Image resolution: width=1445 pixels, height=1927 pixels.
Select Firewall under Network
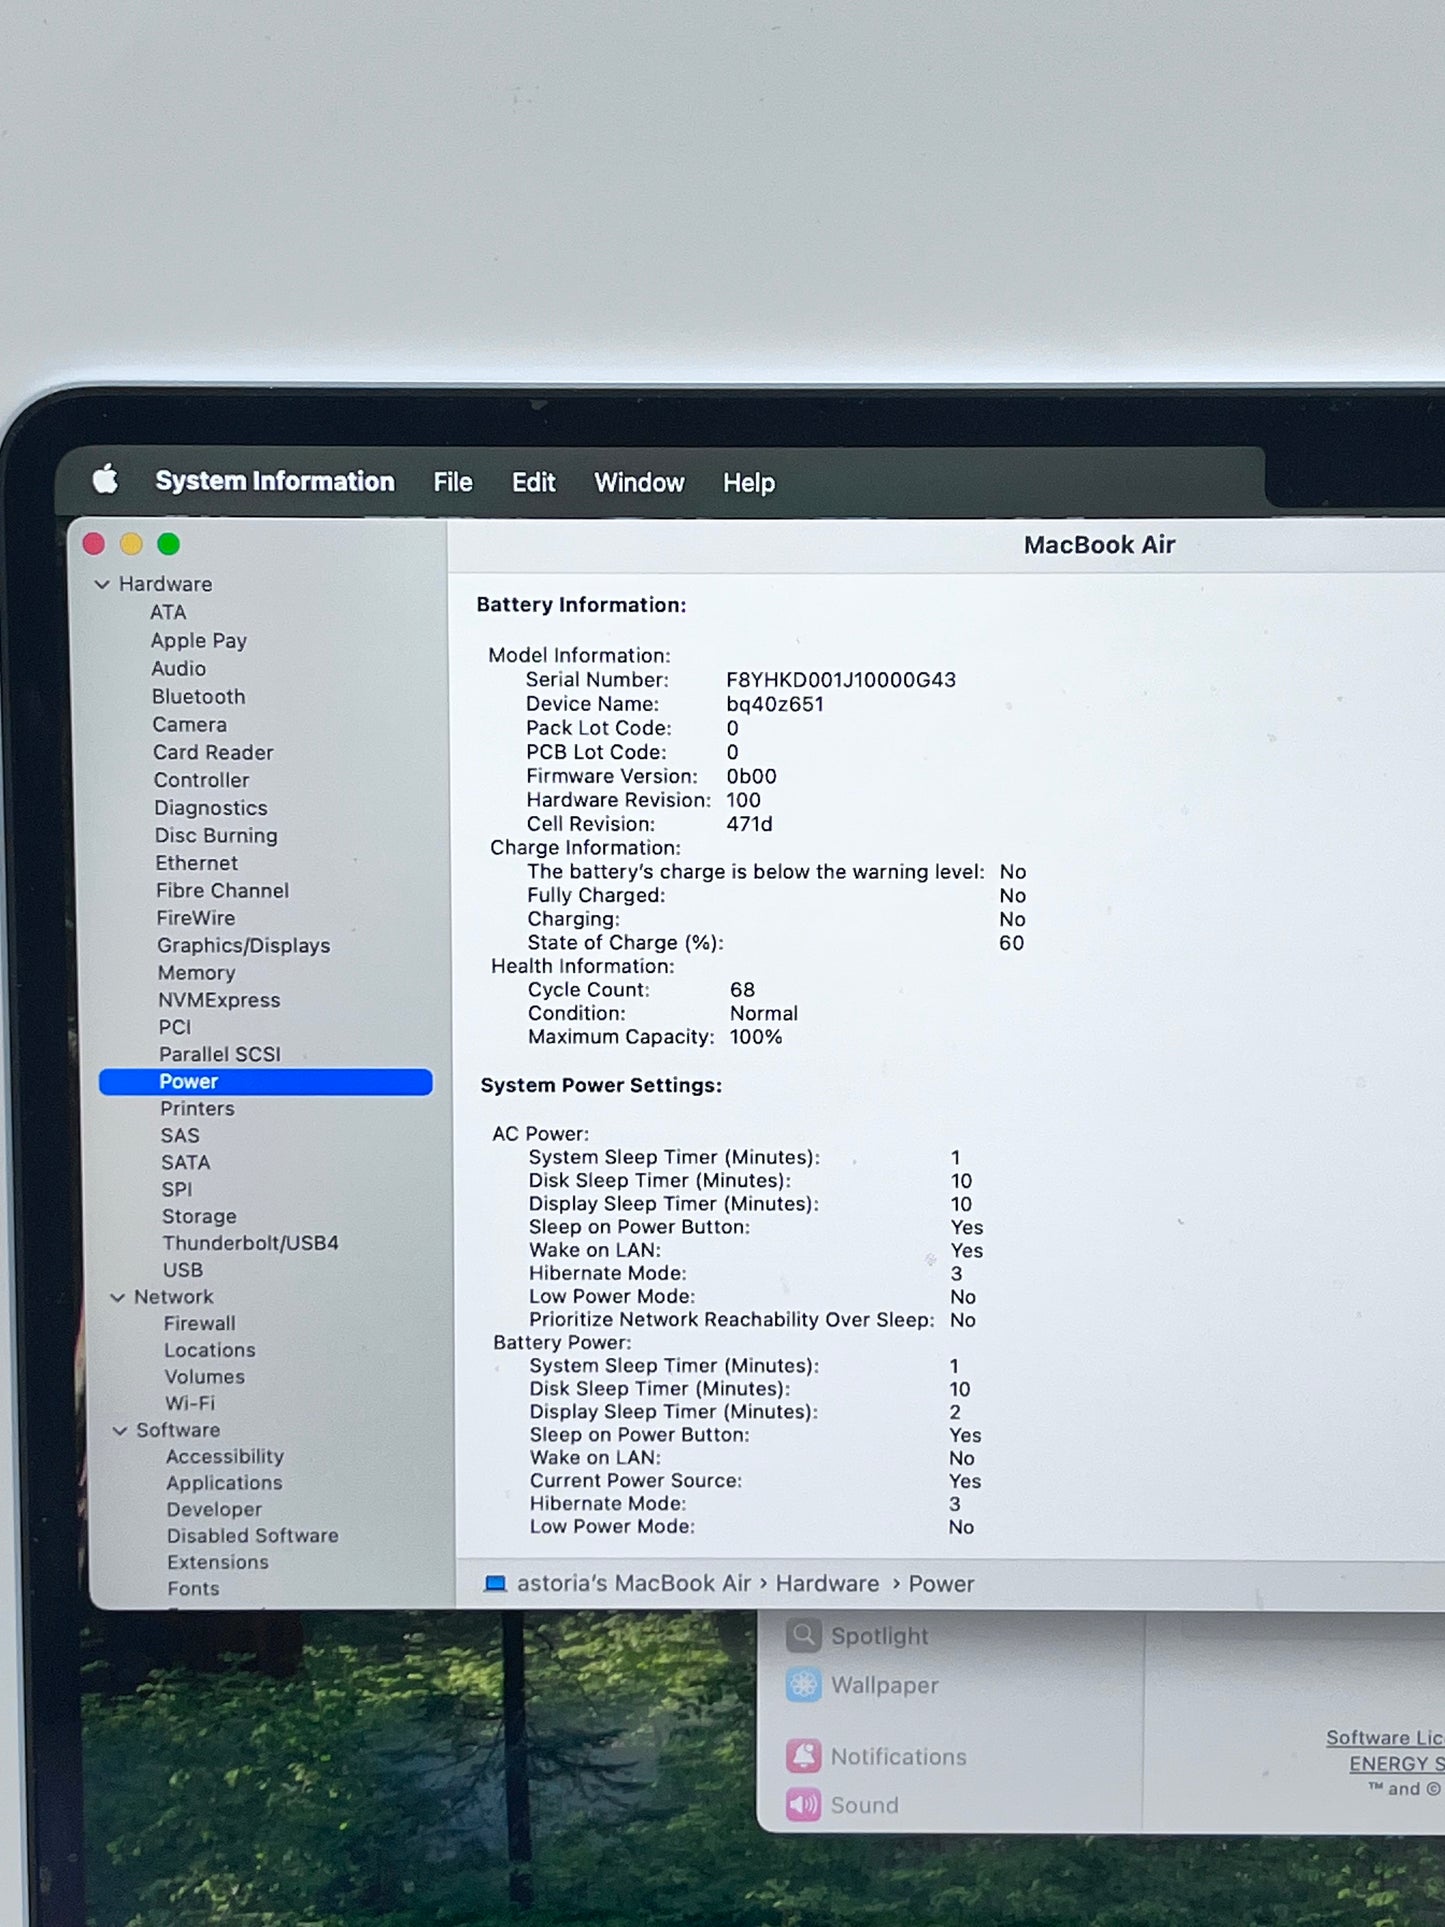tap(200, 1324)
